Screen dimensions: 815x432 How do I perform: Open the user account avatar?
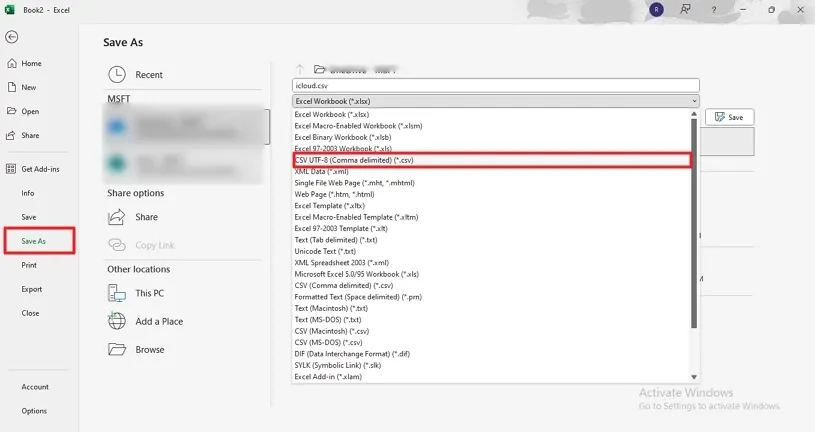[x=656, y=9]
